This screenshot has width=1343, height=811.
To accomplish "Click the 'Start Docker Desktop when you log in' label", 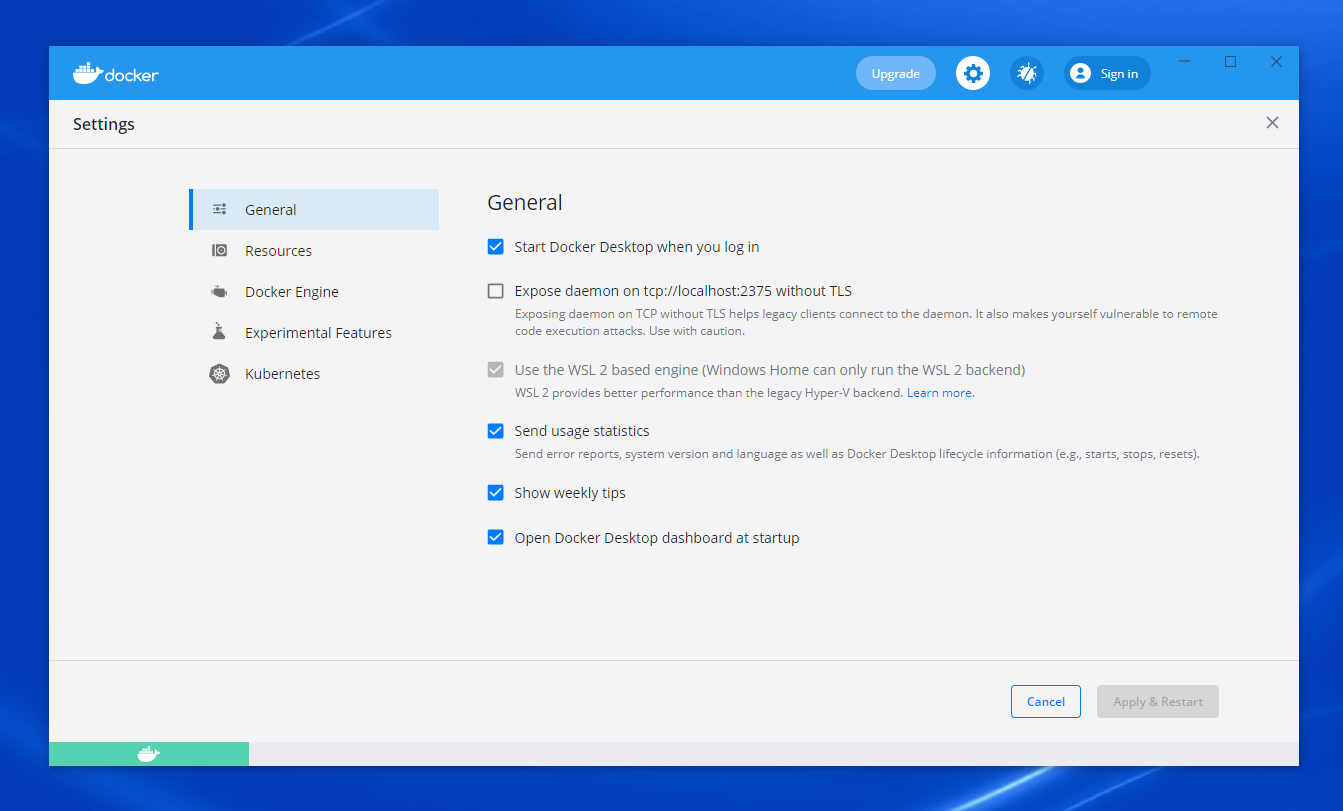I will tap(637, 247).
